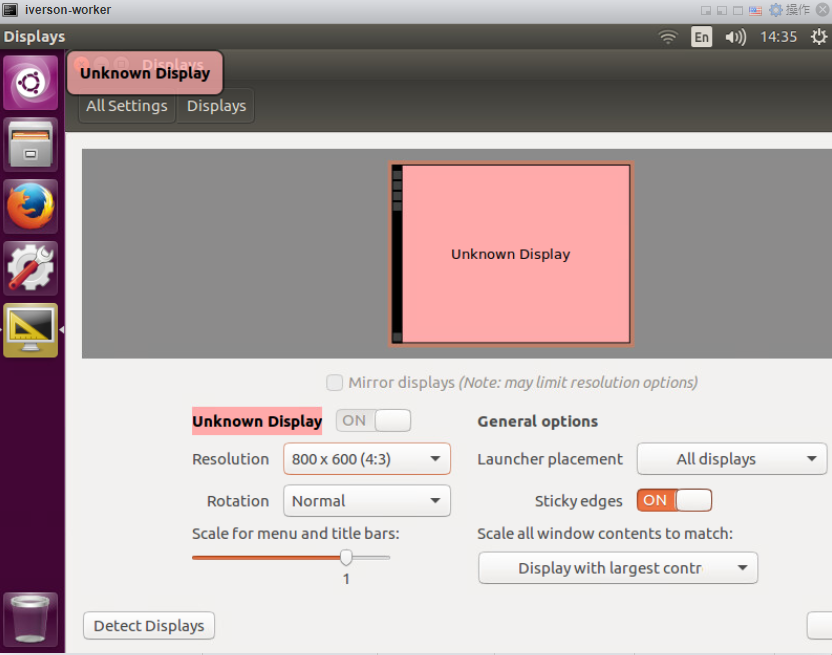This screenshot has width=832, height=655.
Task: Click the iverson-worker terminal icon in title bar
Action: point(10,10)
